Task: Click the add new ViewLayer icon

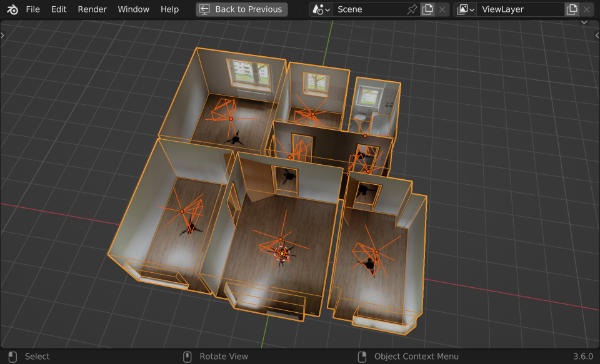Action: pos(572,9)
